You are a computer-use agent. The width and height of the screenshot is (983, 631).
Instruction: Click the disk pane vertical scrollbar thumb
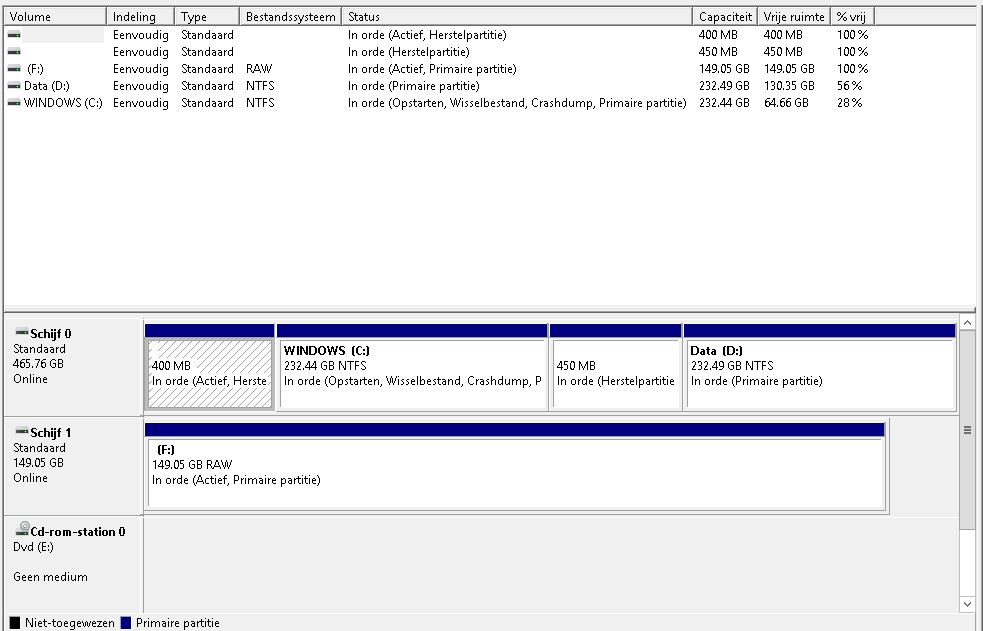point(967,430)
